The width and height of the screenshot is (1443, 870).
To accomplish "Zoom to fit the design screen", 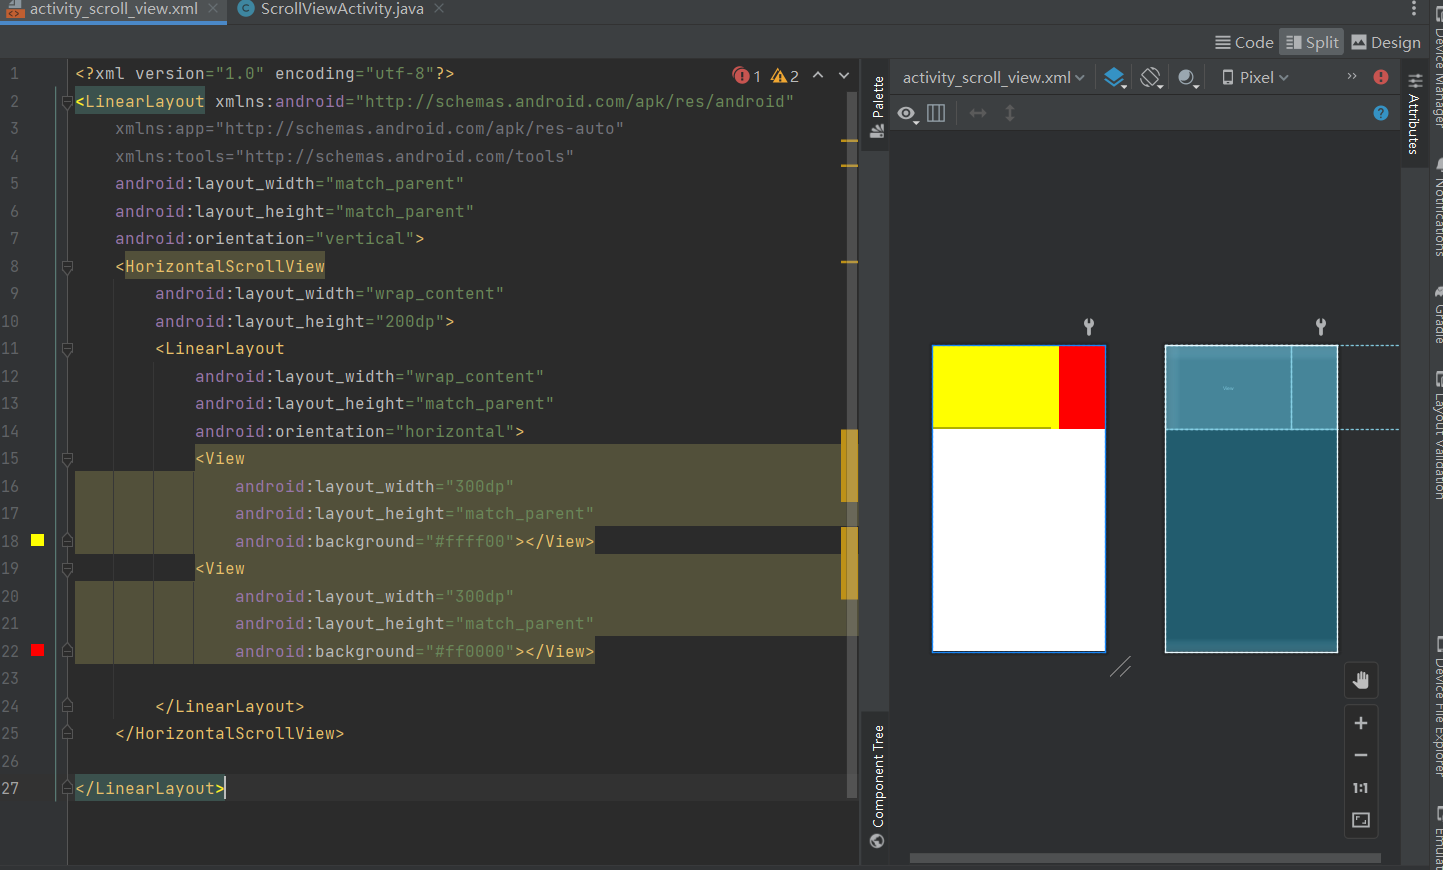I will click(1361, 820).
